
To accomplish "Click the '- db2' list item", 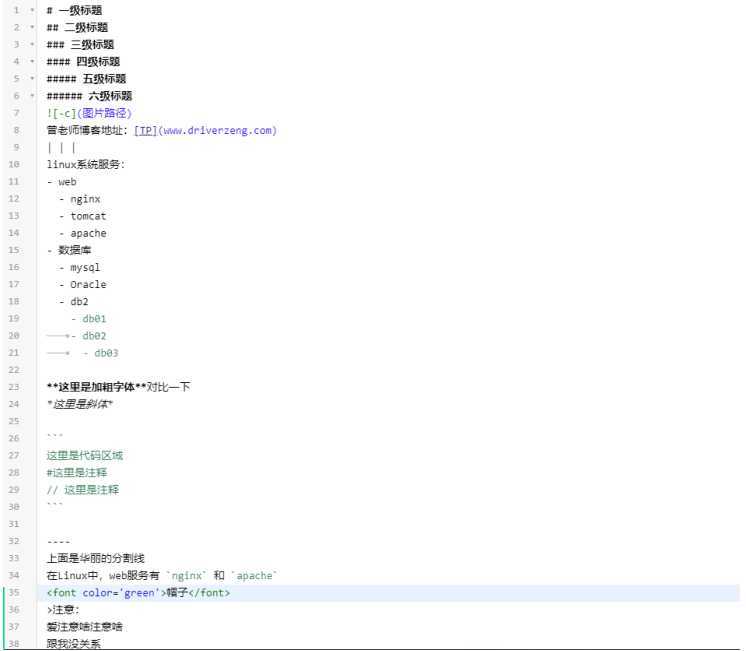I will [x=73, y=302].
